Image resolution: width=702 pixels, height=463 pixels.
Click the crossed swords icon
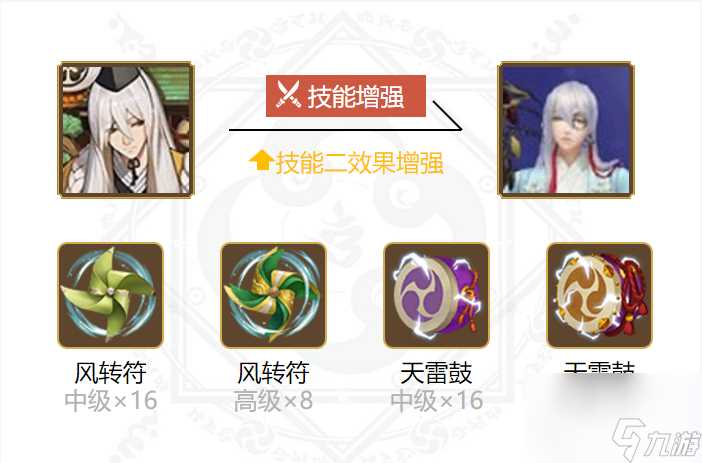287,94
